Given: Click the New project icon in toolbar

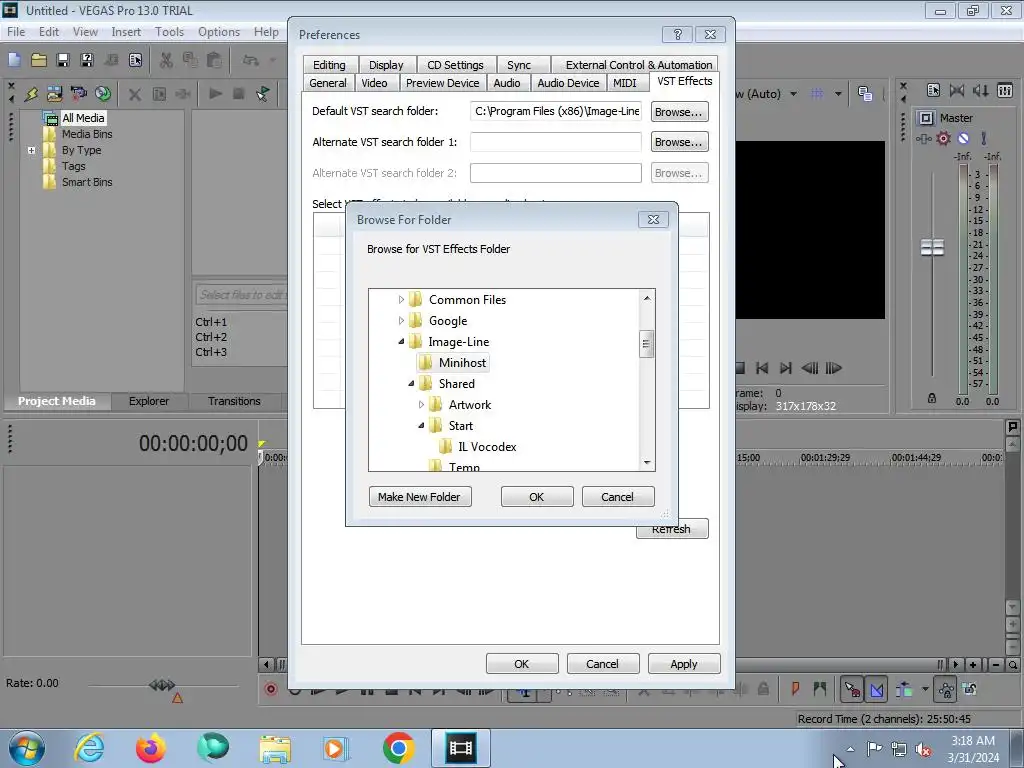Looking at the screenshot, I should pyautogui.click(x=14, y=60).
